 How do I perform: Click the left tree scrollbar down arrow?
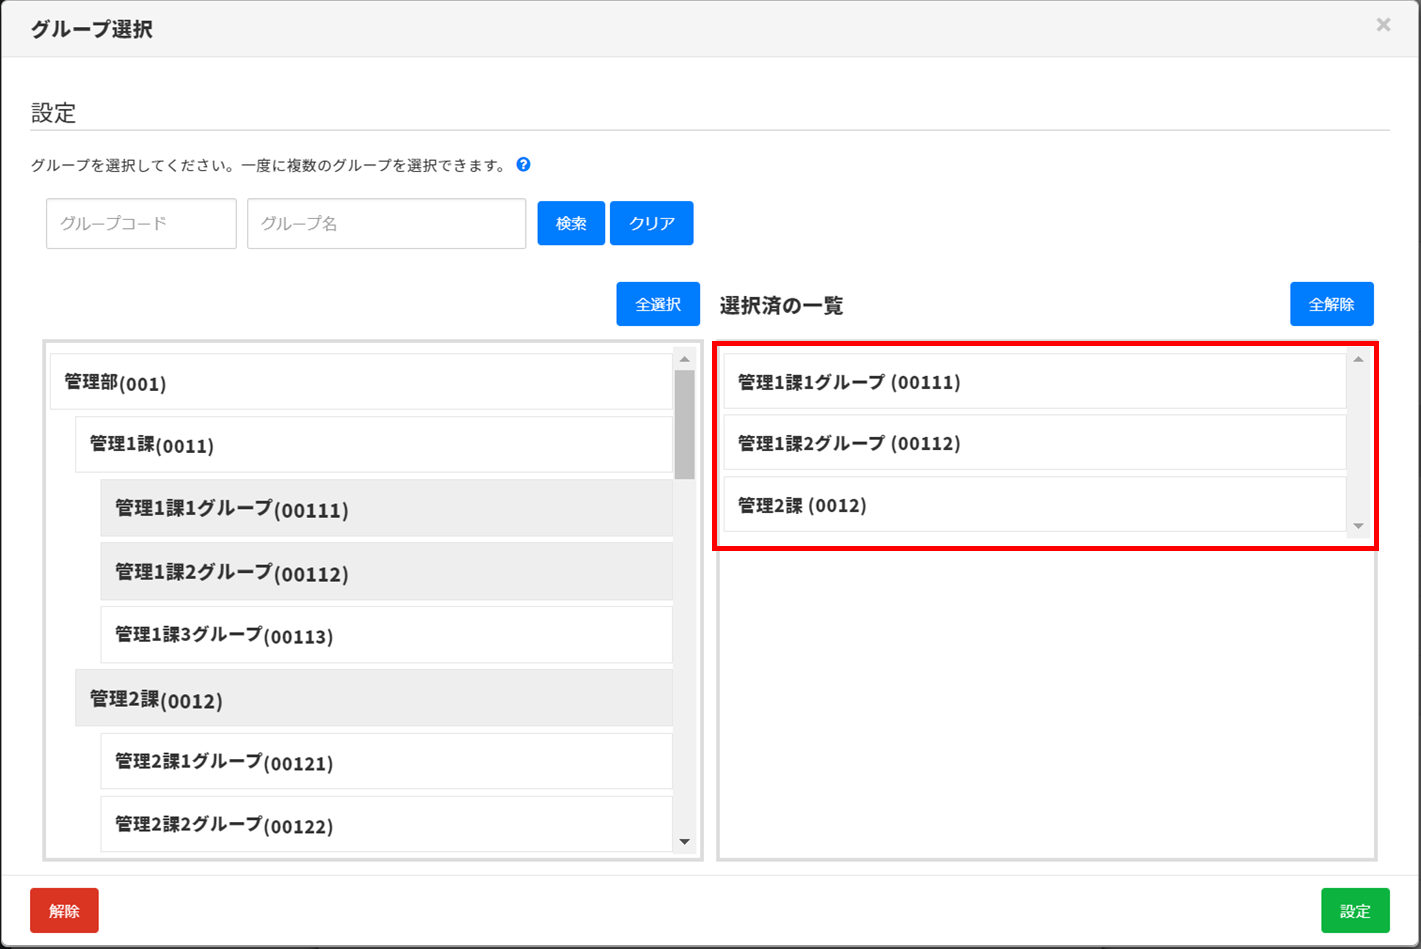click(x=685, y=842)
